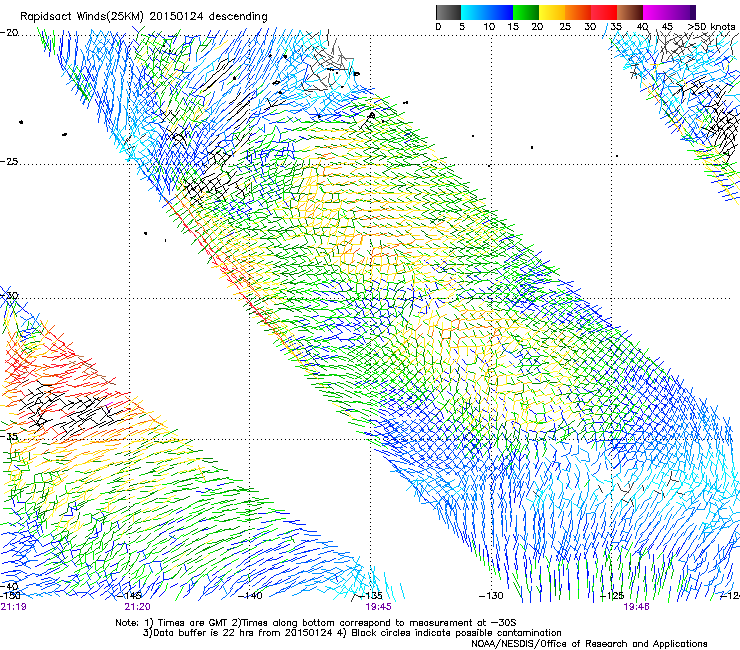This screenshot has height=650, width=740.
Task: Click the latitude label '-25'
Action: coord(9,161)
